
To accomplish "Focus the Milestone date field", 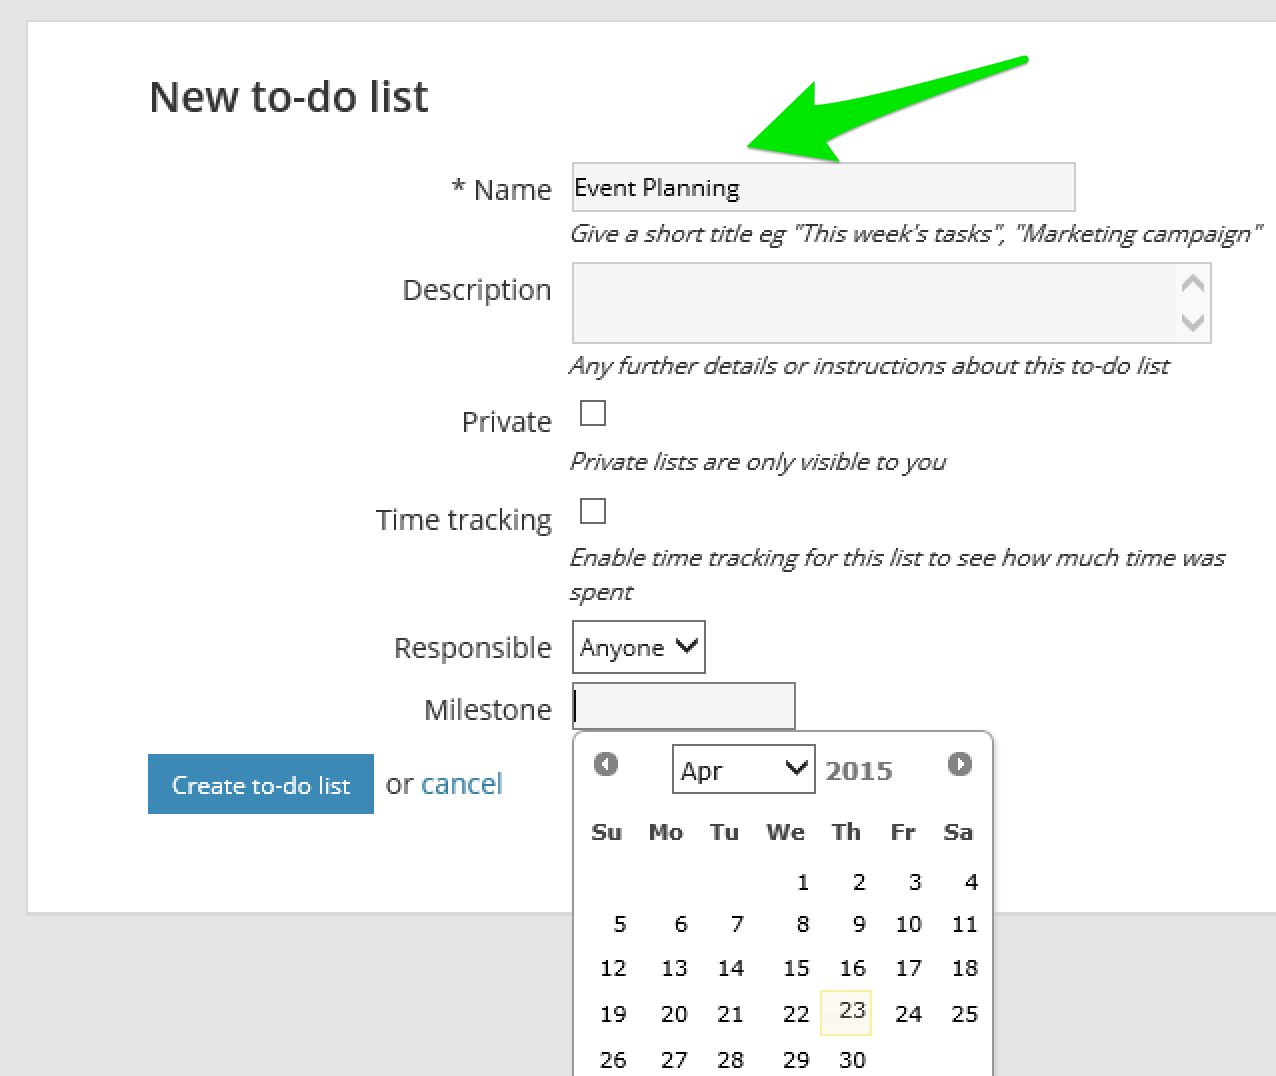I will [683, 707].
